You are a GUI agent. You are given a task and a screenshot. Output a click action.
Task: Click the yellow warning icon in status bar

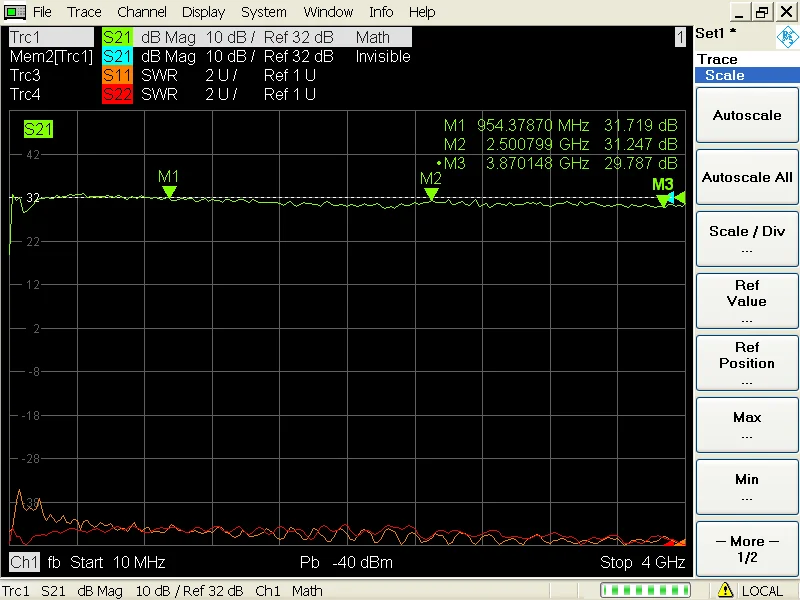click(x=726, y=590)
